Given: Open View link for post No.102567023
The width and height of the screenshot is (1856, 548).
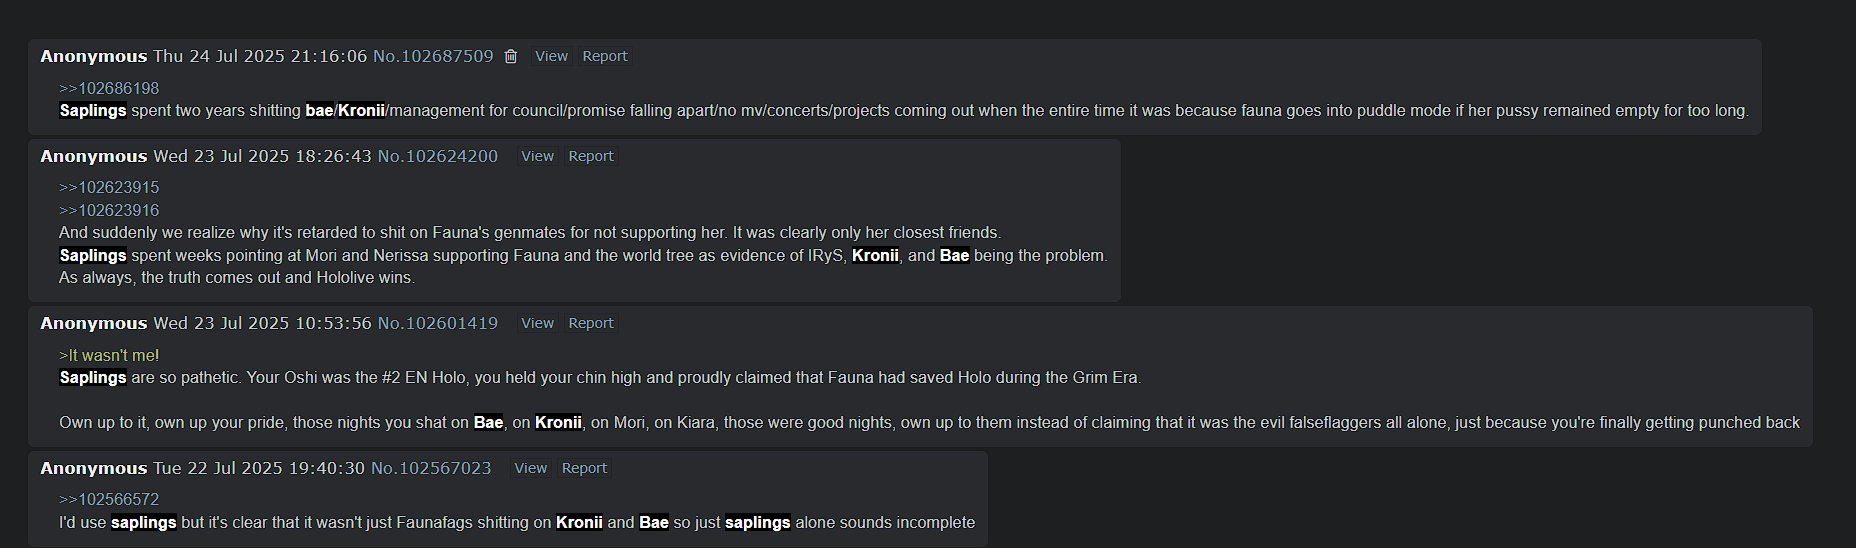Looking at the screenshot, I should pos(530,469).
